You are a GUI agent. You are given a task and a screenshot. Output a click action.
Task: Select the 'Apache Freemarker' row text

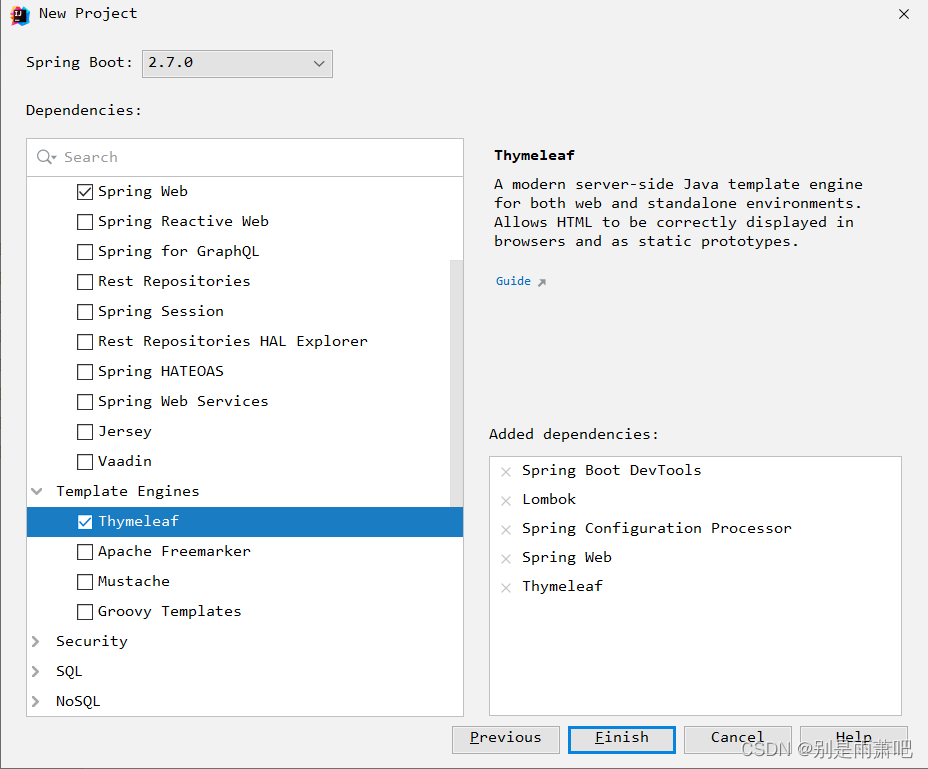tap(175, 552)
